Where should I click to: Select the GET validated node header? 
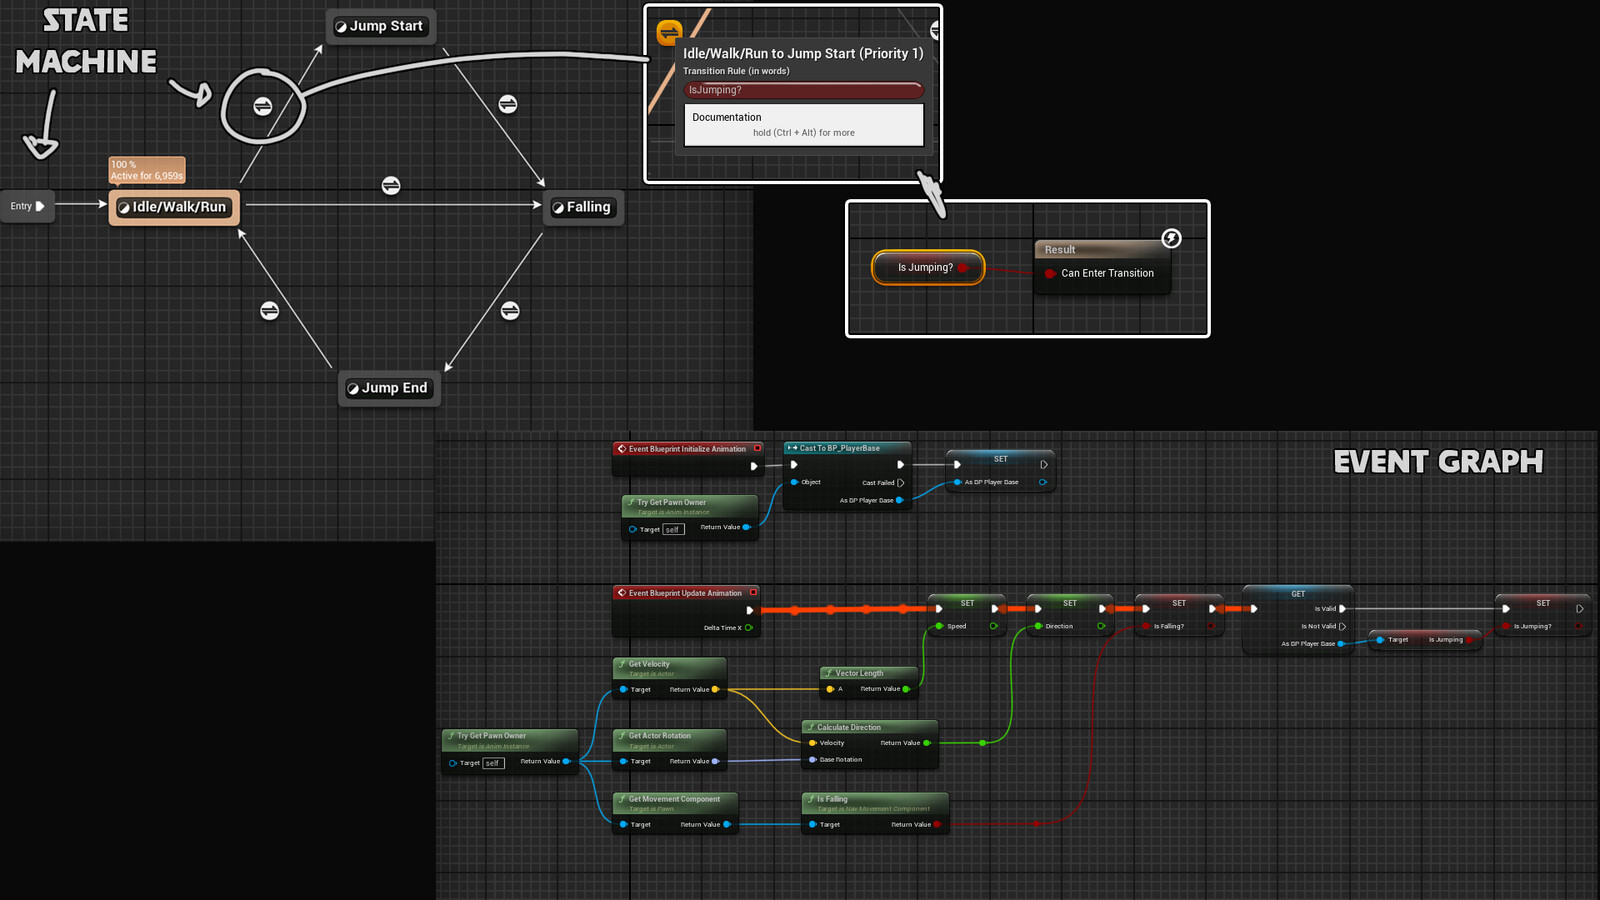coord(1298,594)
